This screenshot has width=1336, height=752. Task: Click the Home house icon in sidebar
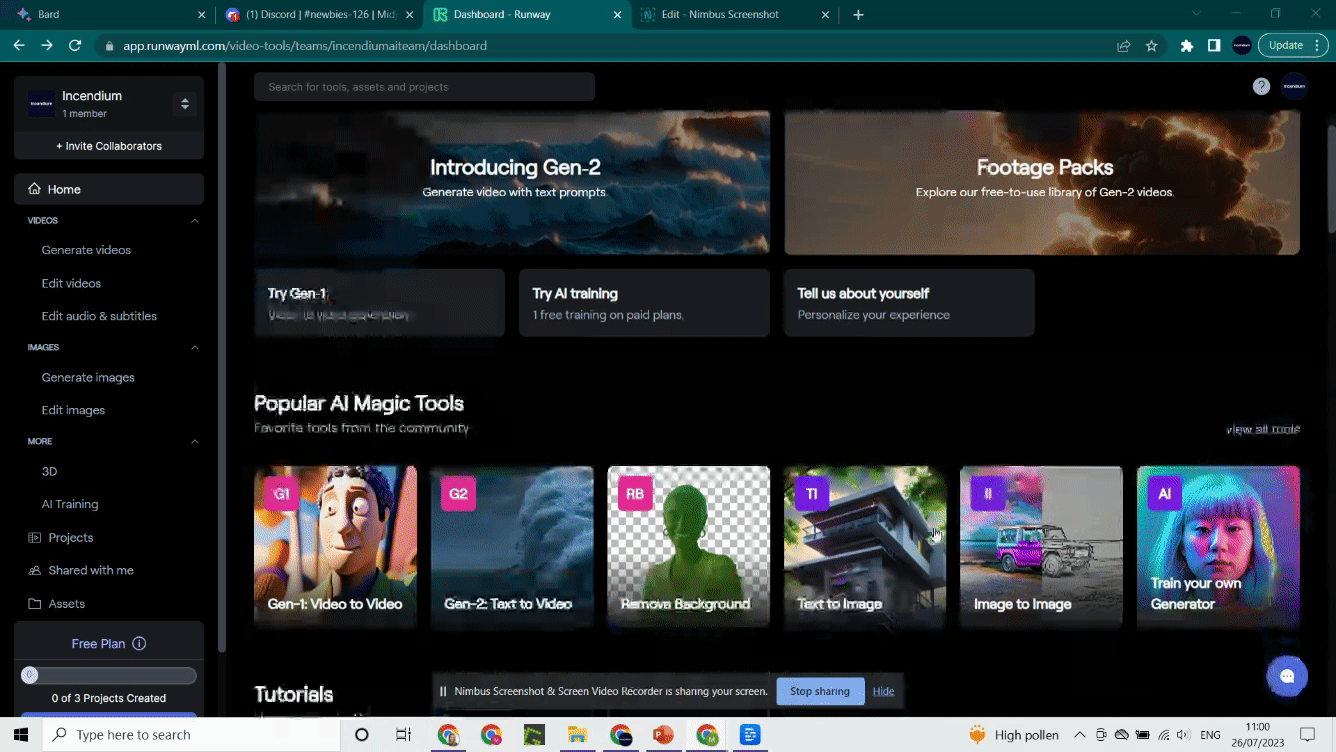click(35, 189)
